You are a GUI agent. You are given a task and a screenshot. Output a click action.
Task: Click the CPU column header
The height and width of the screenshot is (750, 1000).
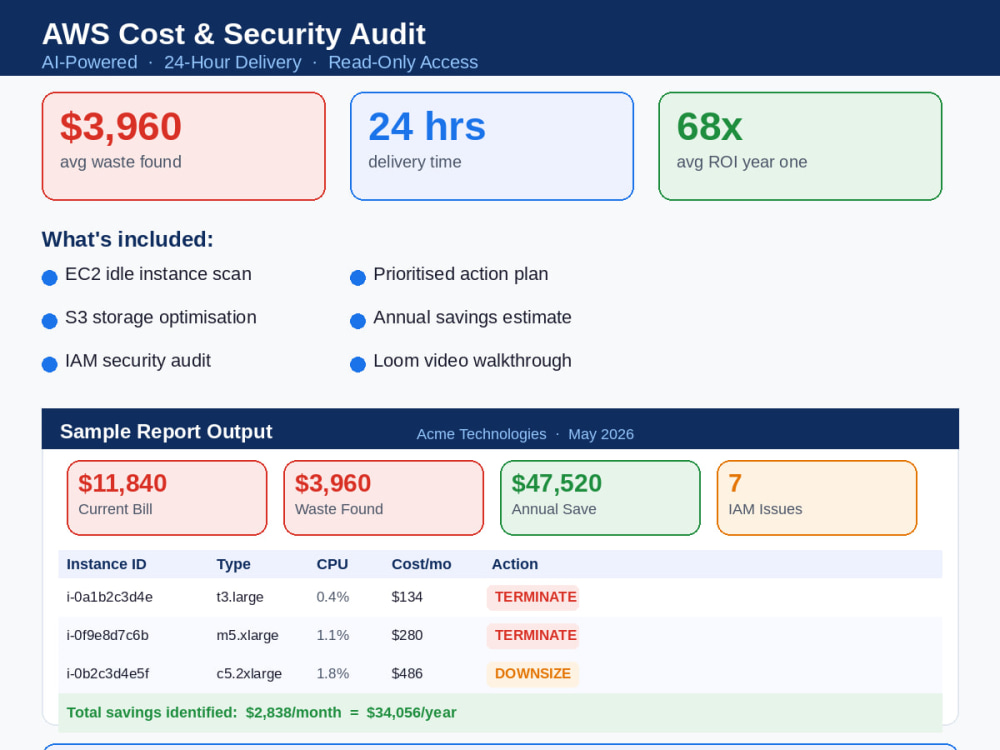click(x=332, y=564)
